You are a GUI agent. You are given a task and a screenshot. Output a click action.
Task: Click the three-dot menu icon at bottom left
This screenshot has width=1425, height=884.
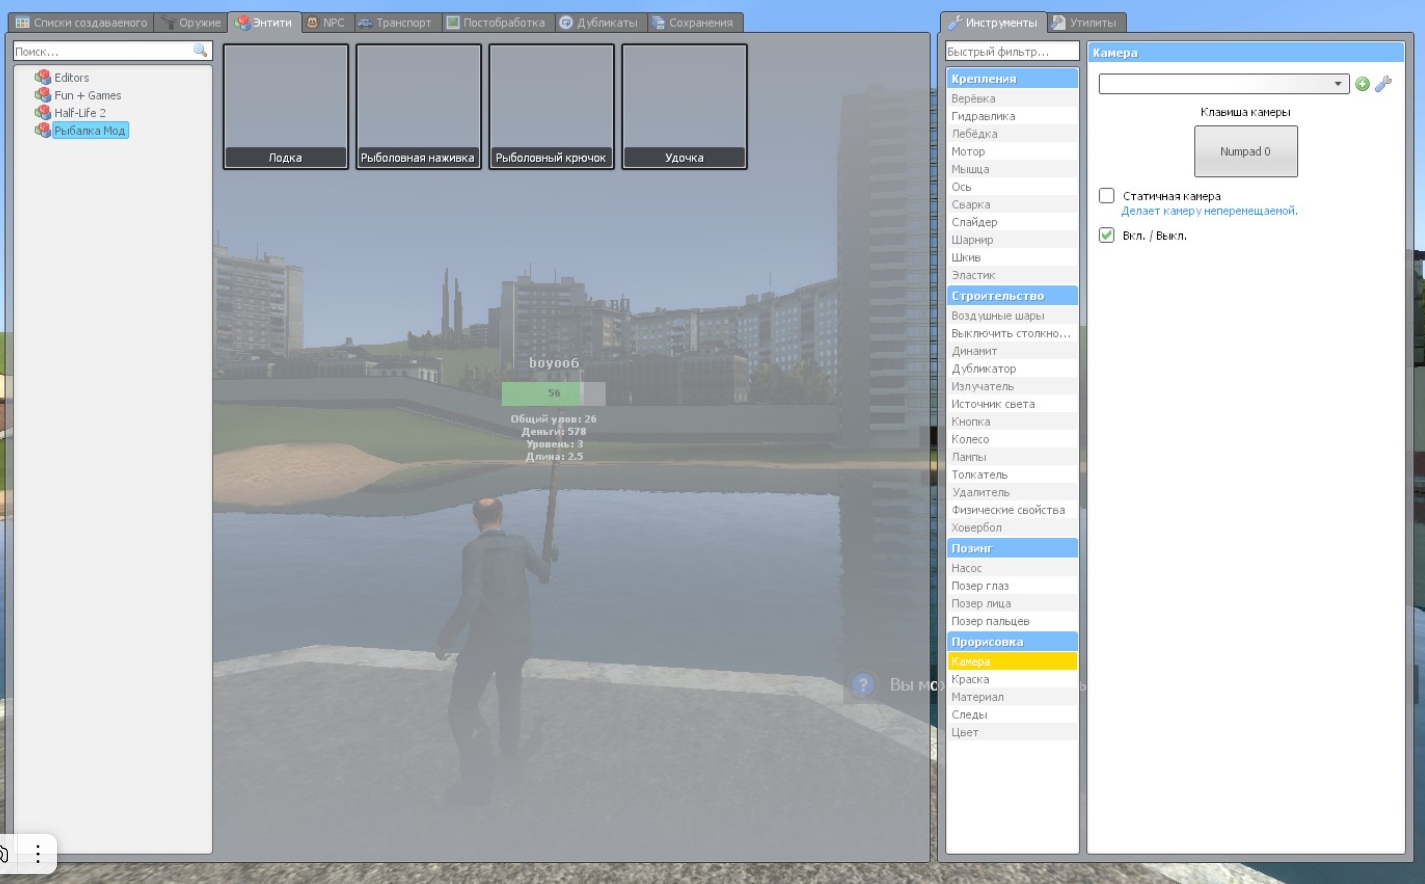coord(38,853)
